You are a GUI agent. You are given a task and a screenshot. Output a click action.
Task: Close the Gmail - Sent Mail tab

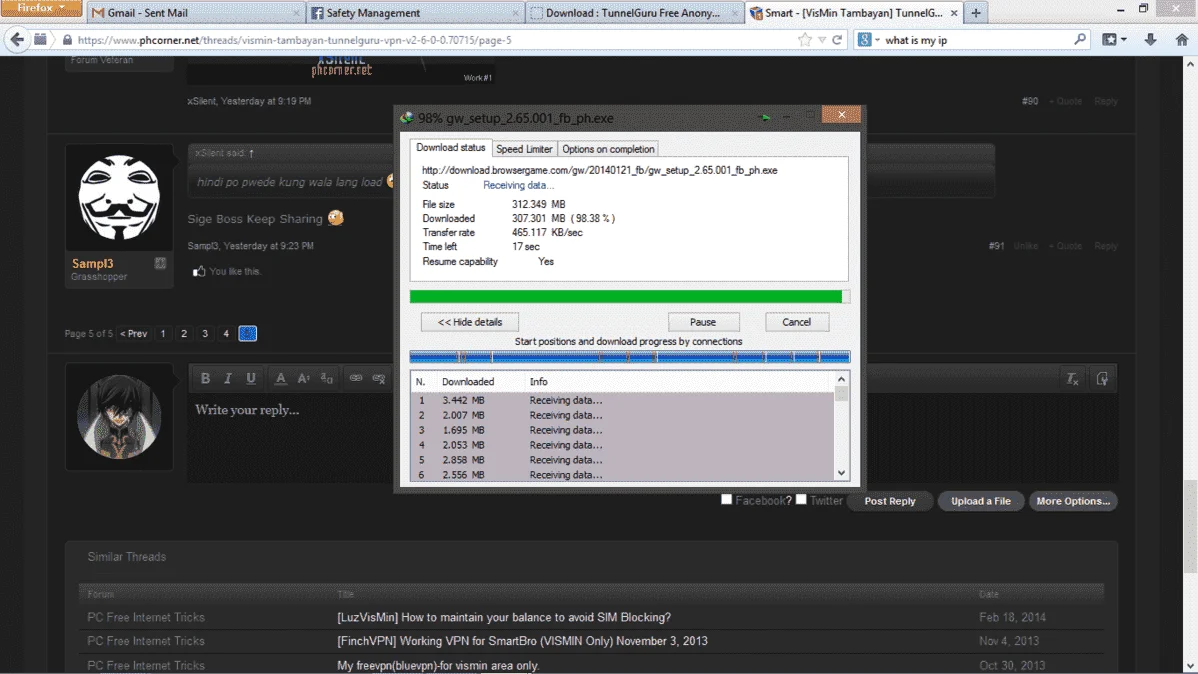click(296, 13)
